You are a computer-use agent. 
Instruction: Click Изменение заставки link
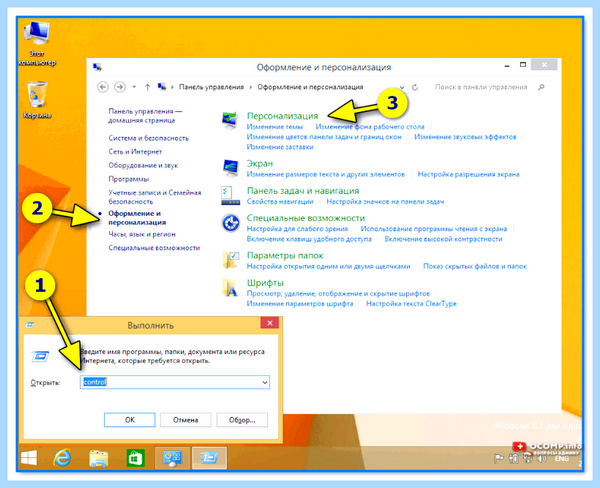click(280, 147)
